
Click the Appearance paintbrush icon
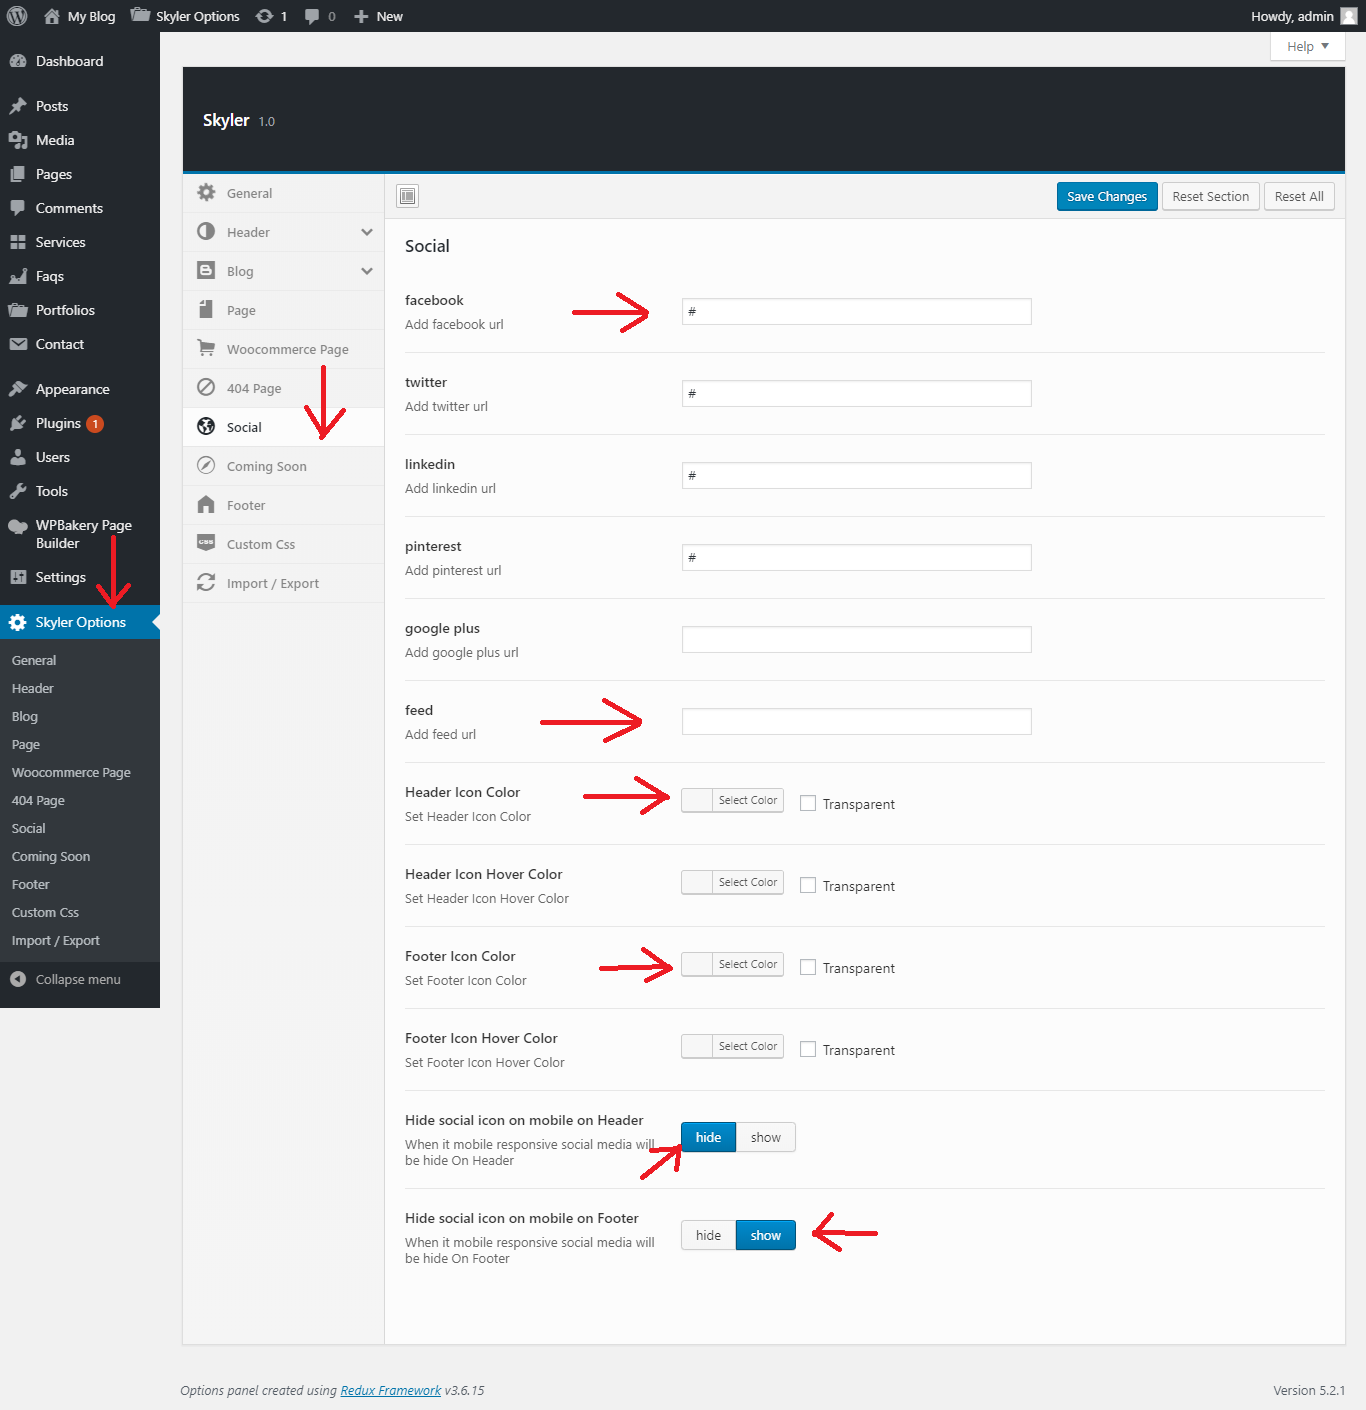[18, 389]
